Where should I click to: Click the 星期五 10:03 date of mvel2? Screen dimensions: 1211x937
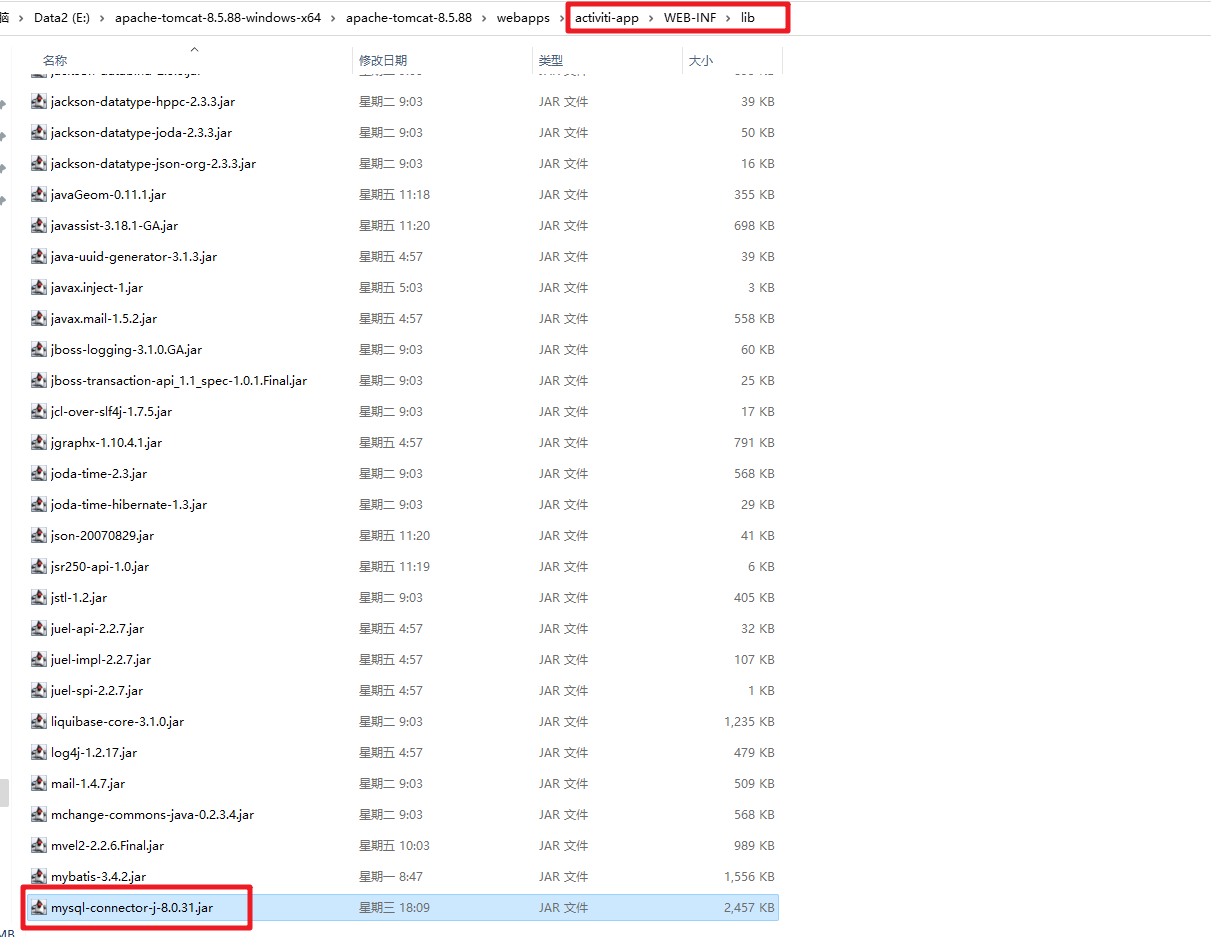point(394,846)
